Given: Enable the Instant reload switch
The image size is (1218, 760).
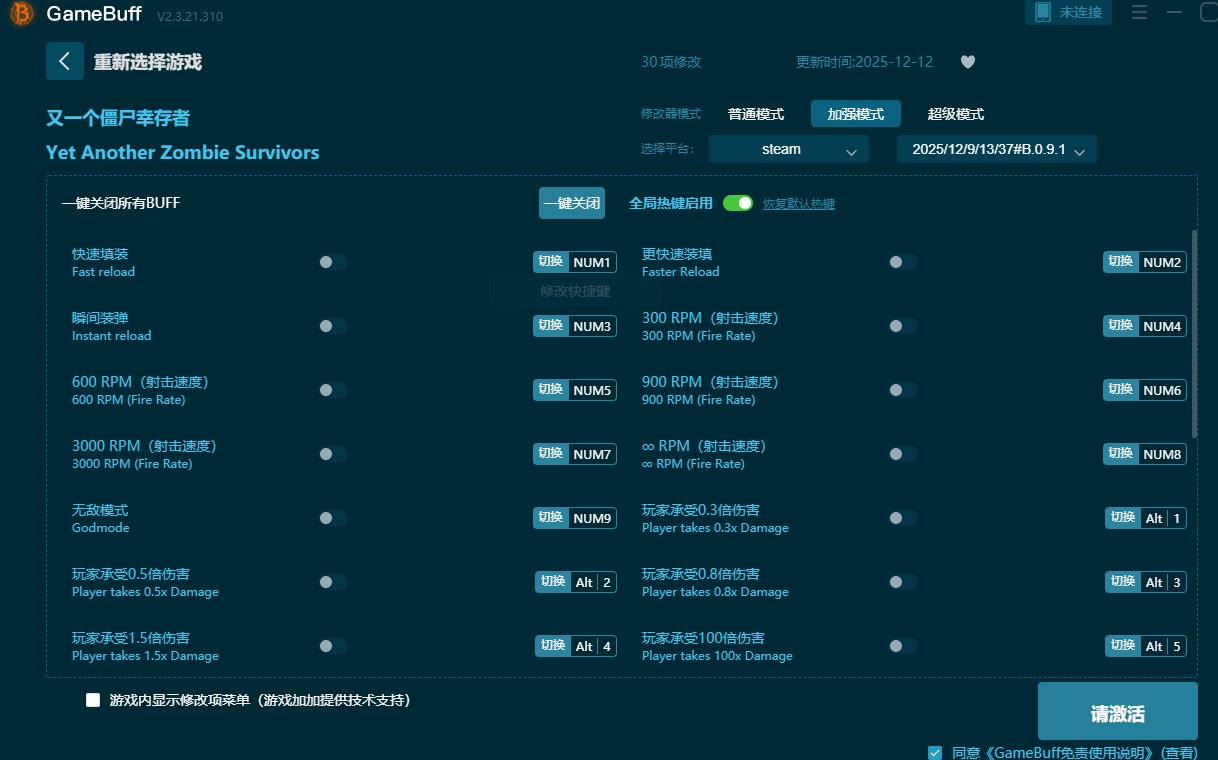Looking at the screenshot, I should [x=333, y=326].
